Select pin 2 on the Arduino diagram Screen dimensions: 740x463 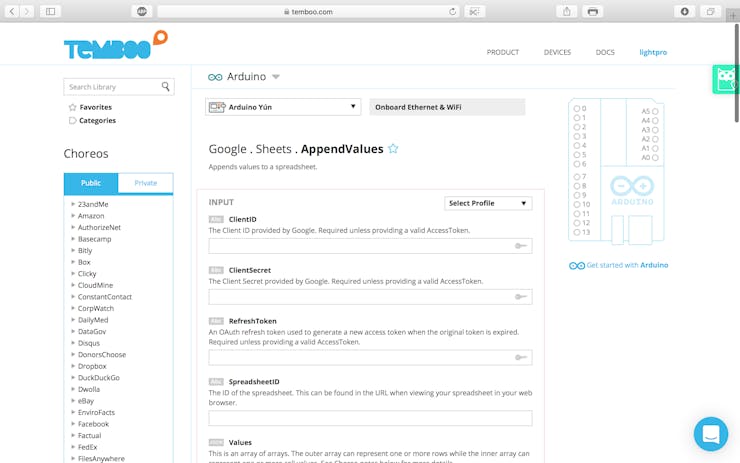pyautogui.click(x=577, y=127)
